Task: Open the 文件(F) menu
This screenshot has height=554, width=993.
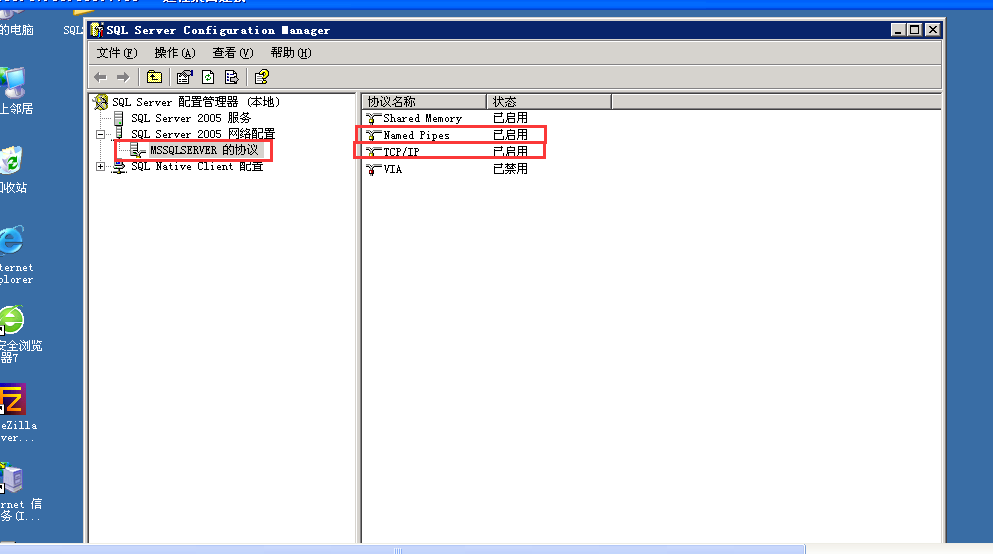Action: click(x=117, y=53)
